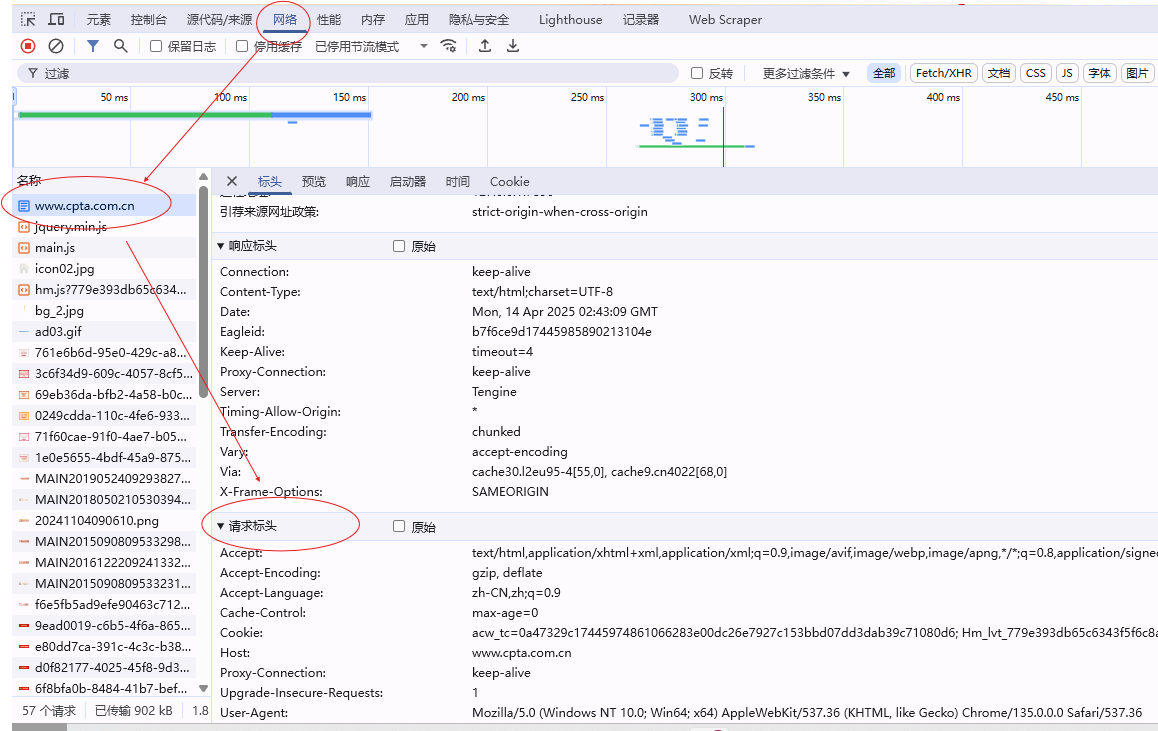
Task: Stop recording network log
Action: click(x=28, y=46)
